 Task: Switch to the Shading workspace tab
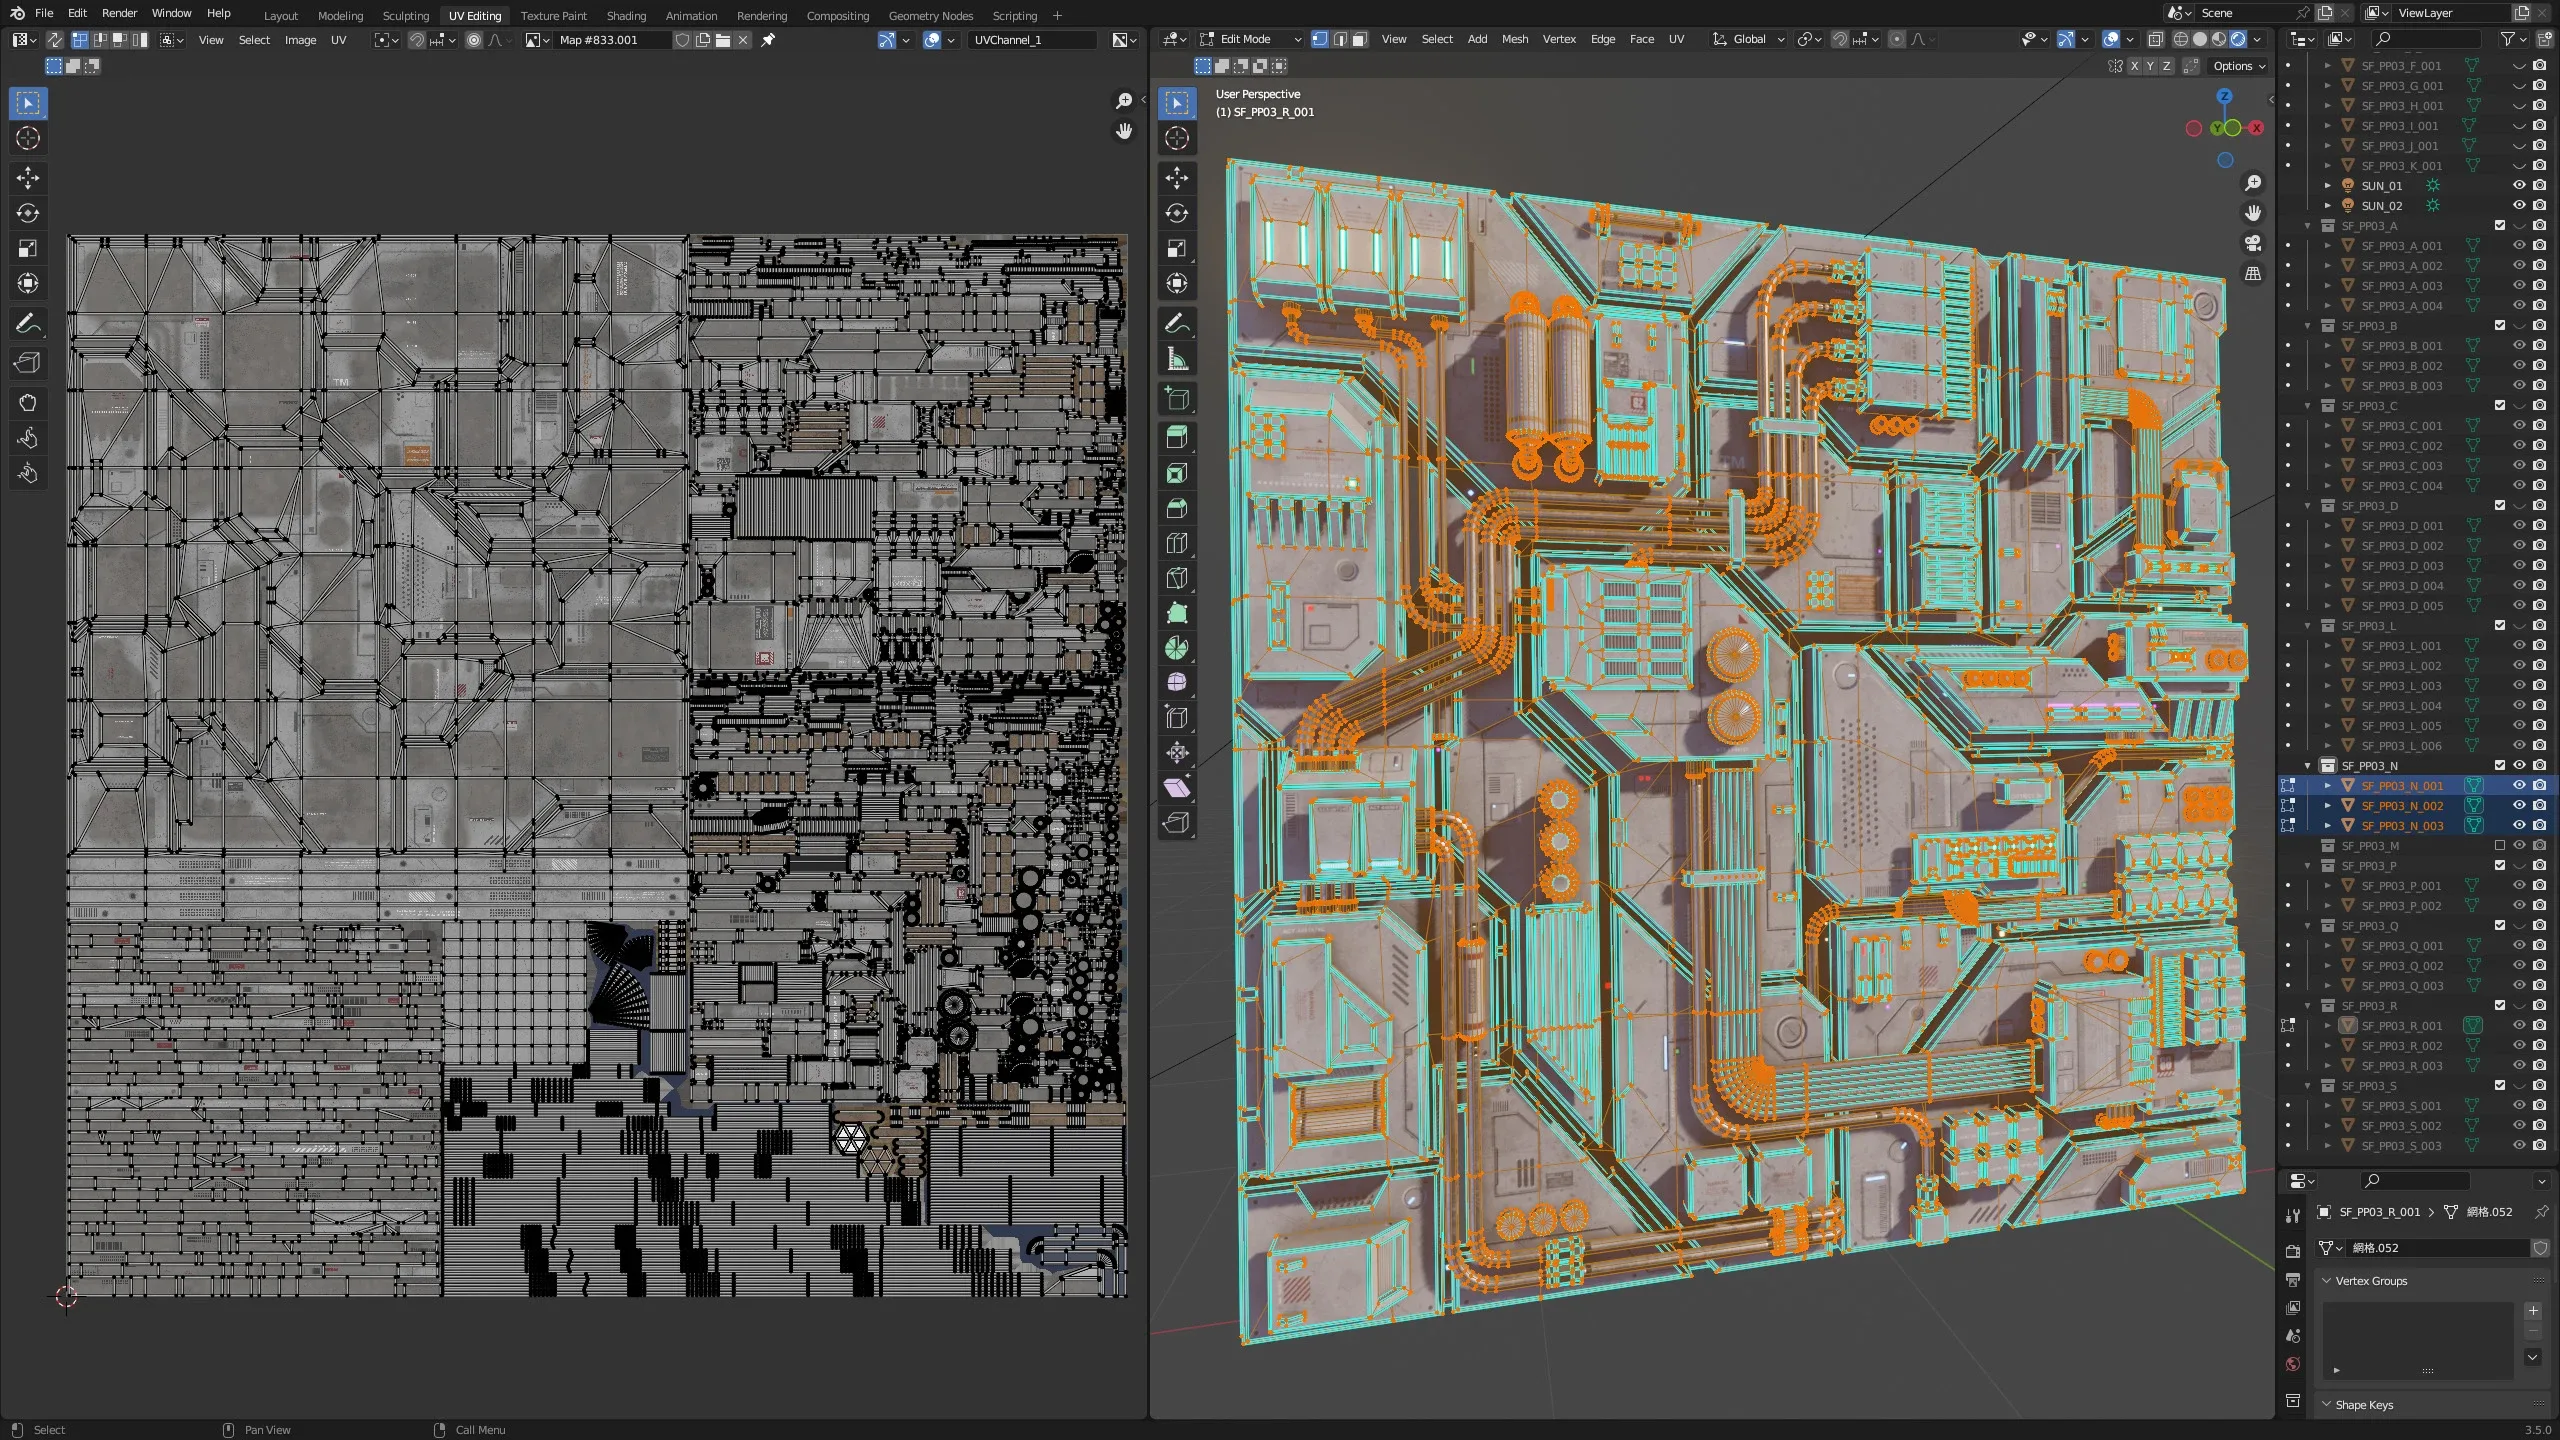tap(626, 15)
